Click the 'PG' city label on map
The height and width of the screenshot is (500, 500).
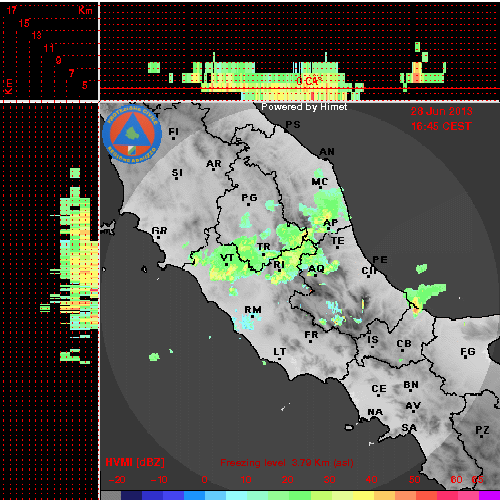249,198
